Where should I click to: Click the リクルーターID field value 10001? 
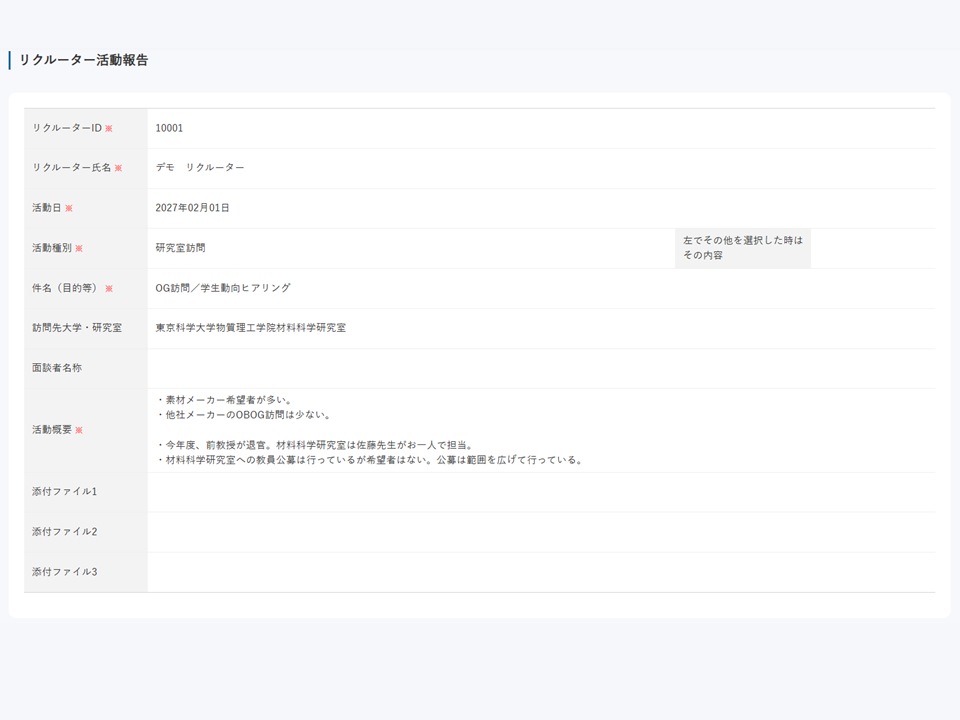point(169,127)
